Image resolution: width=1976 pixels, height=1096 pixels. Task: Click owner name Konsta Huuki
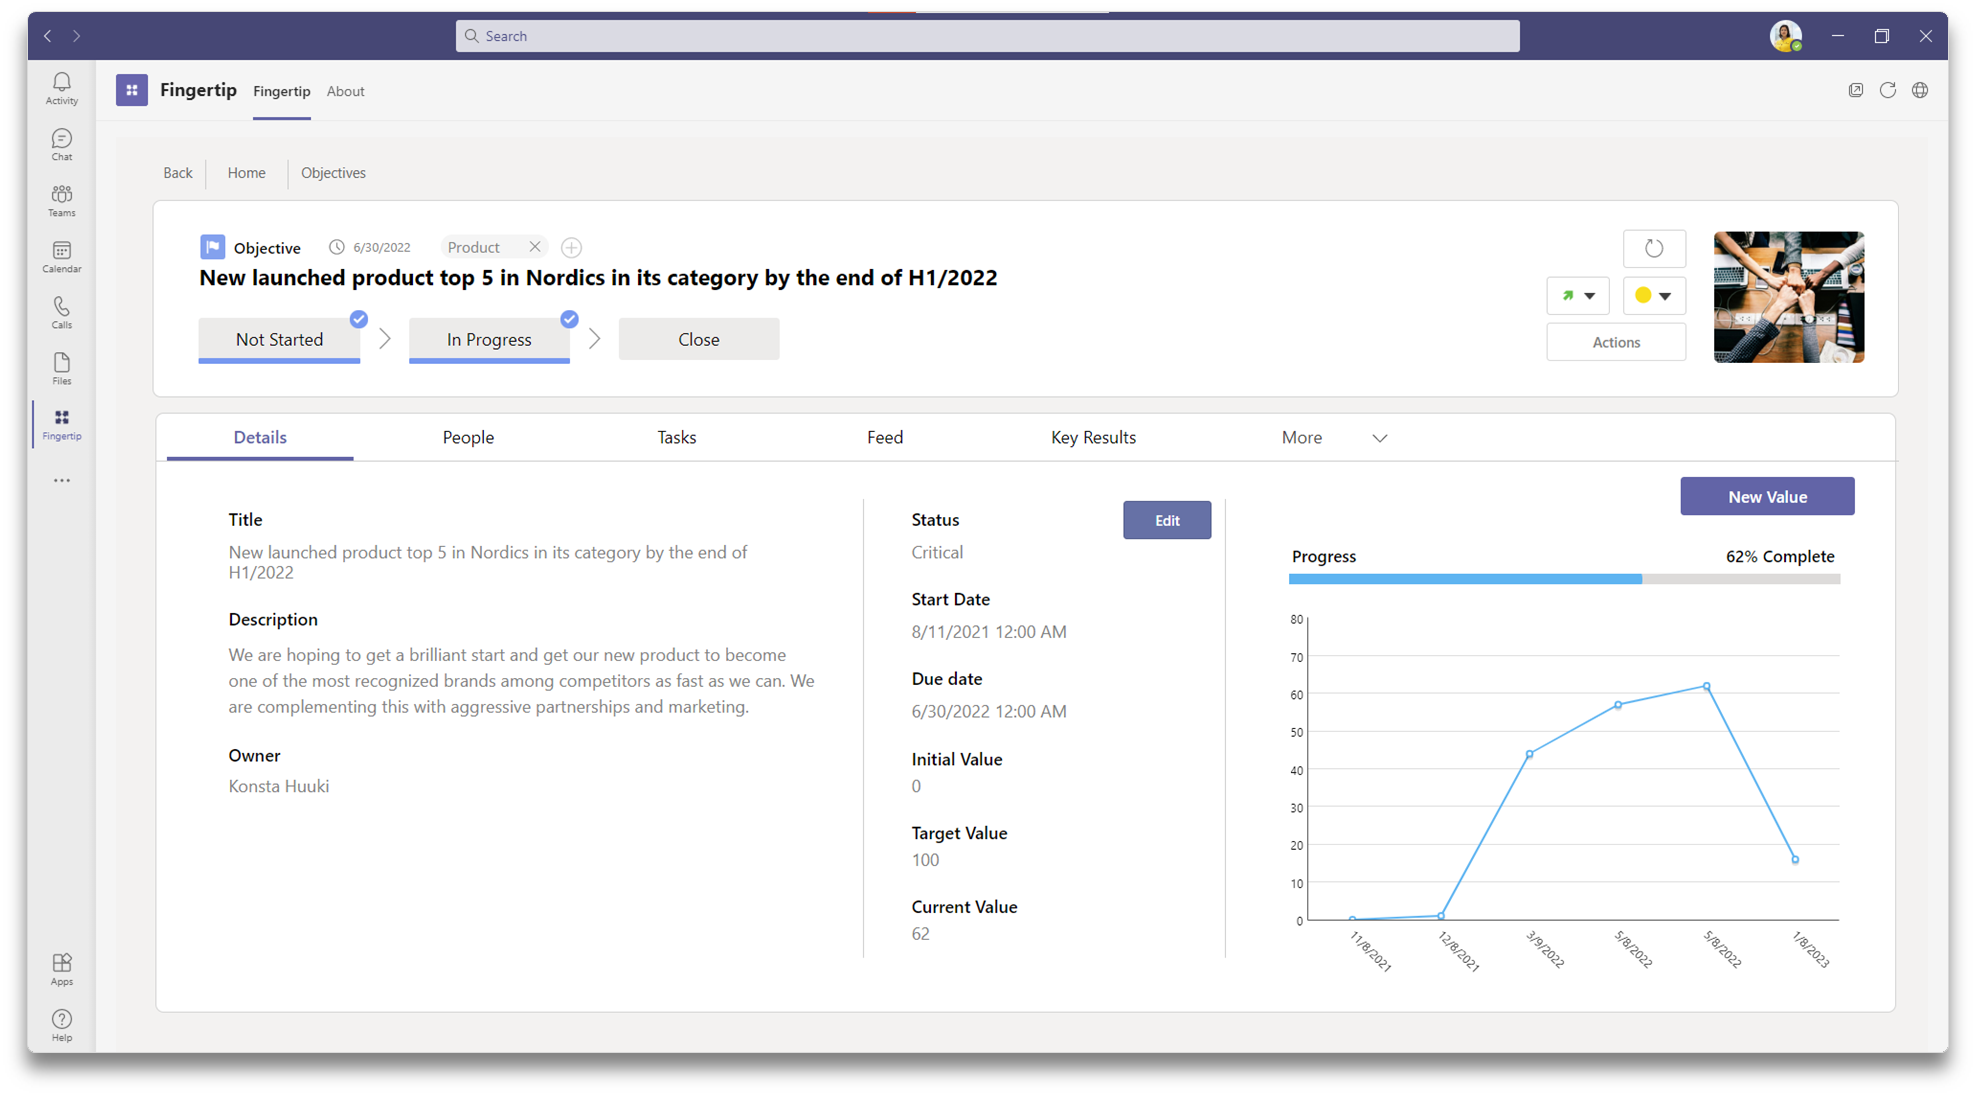(279, 786)
